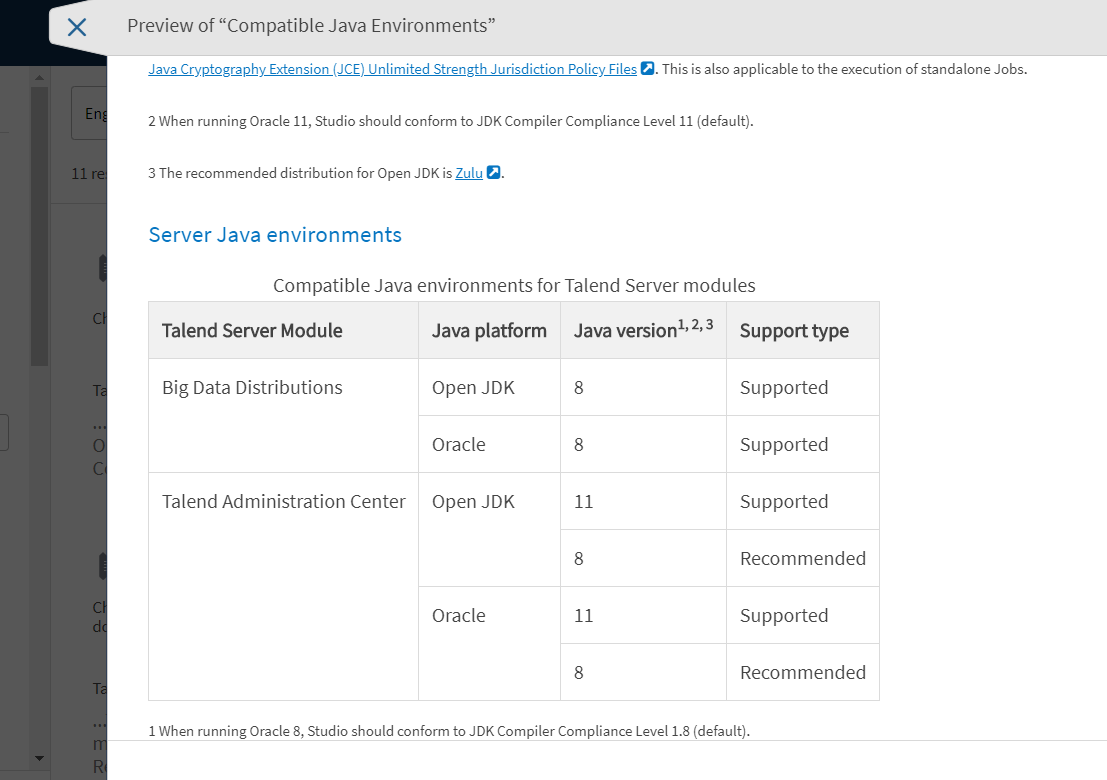
Task: Click the external-link icon after the JCE link
Action: tap(647, 68)
